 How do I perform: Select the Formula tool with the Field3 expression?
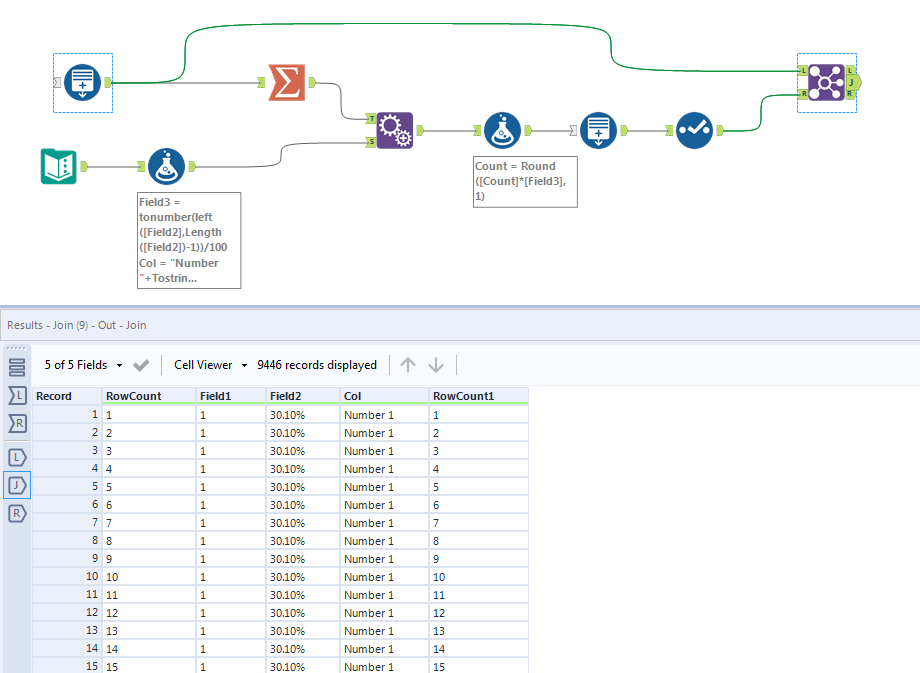(167, 166)
